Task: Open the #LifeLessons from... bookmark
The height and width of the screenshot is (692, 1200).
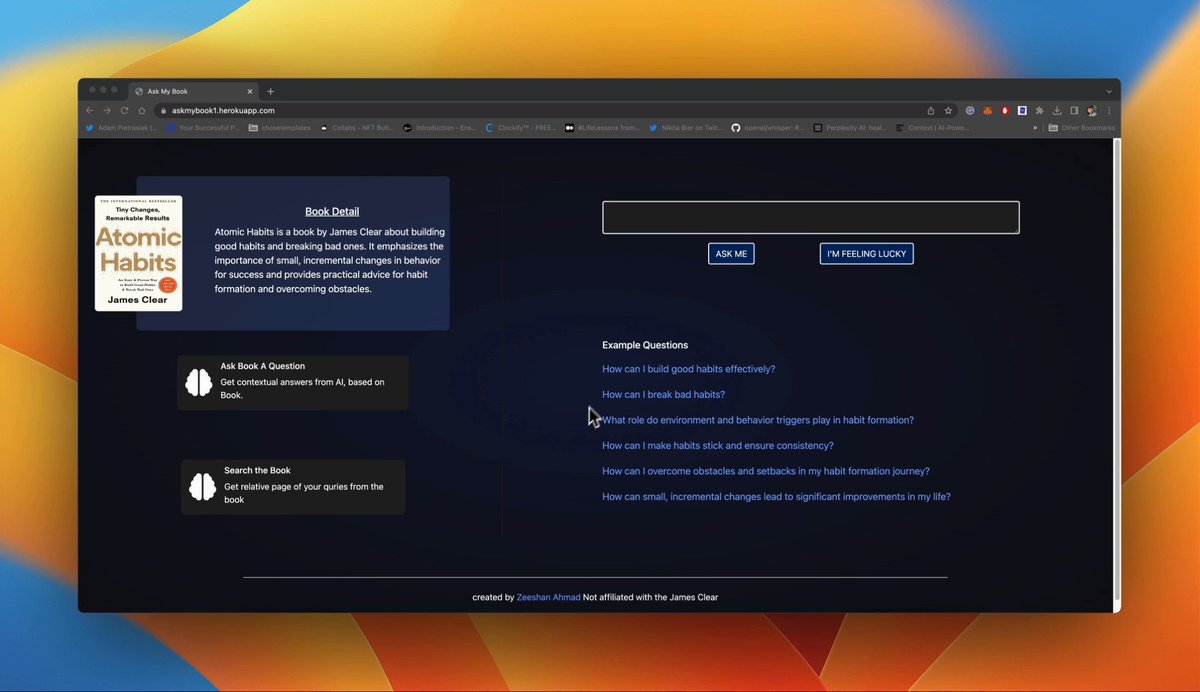Action: (603, 128)
